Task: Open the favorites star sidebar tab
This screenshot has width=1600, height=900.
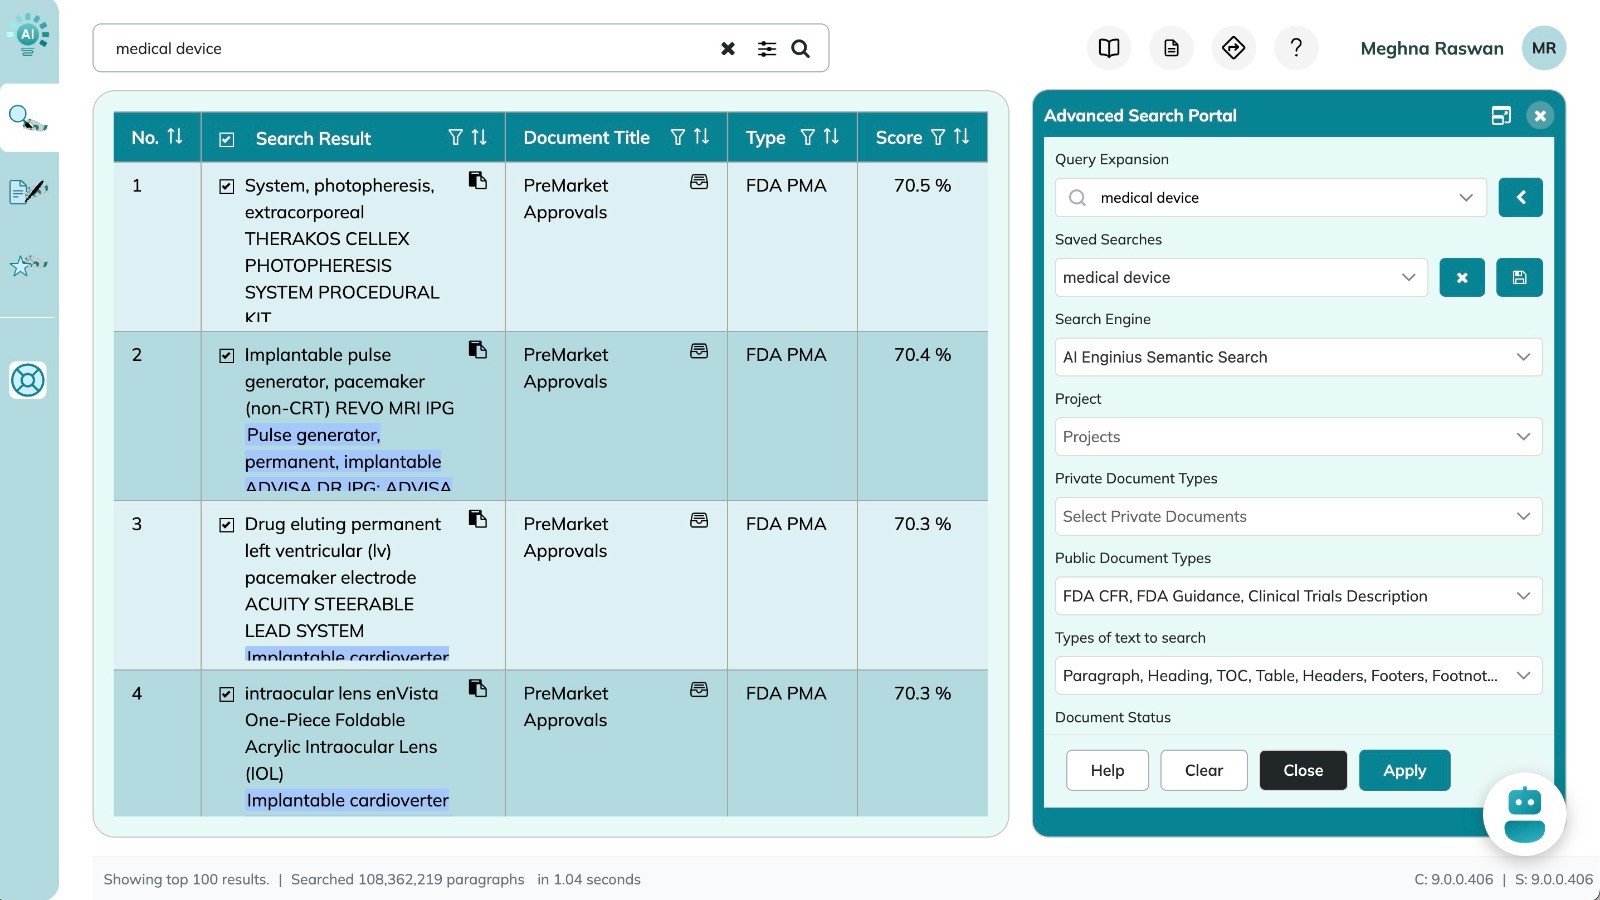Action: point(28,265)
